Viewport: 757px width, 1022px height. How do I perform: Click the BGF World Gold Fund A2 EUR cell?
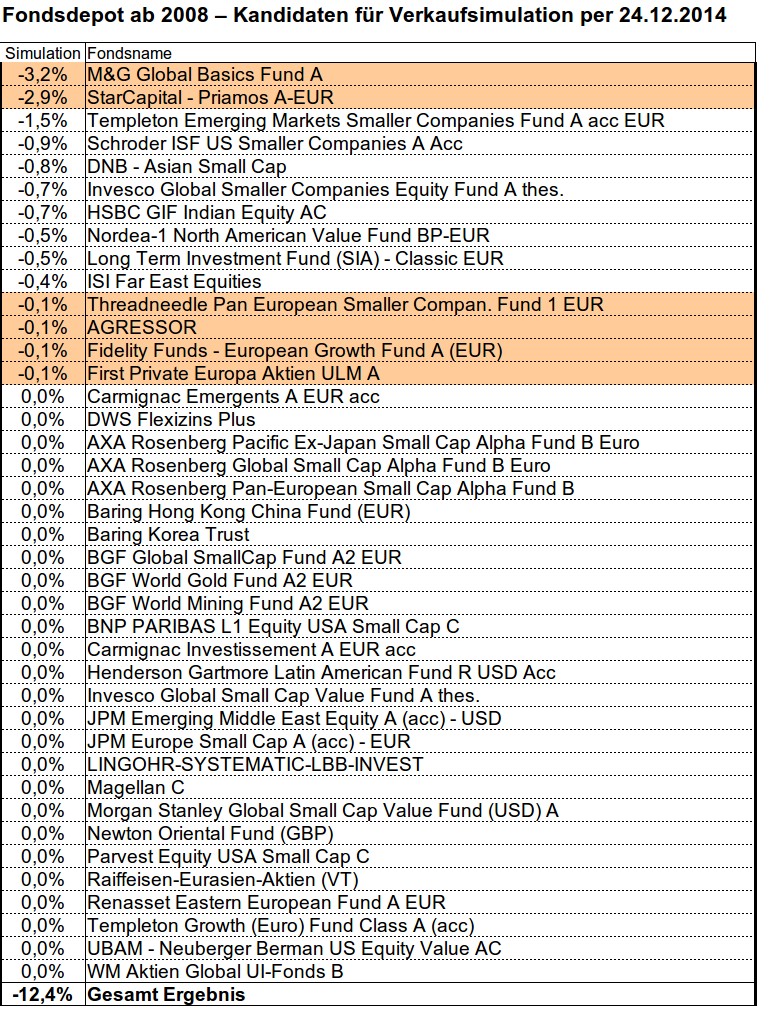click(x=220, y=581)
